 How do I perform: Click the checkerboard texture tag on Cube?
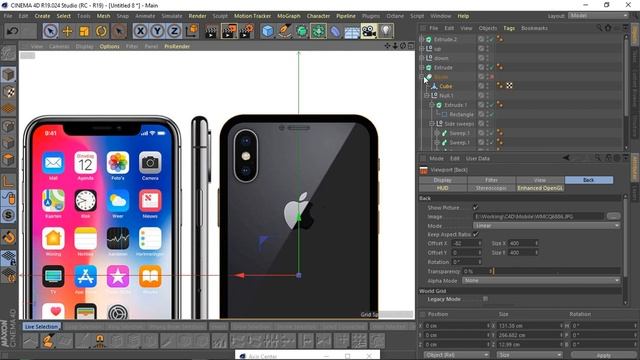click(509, 86)
